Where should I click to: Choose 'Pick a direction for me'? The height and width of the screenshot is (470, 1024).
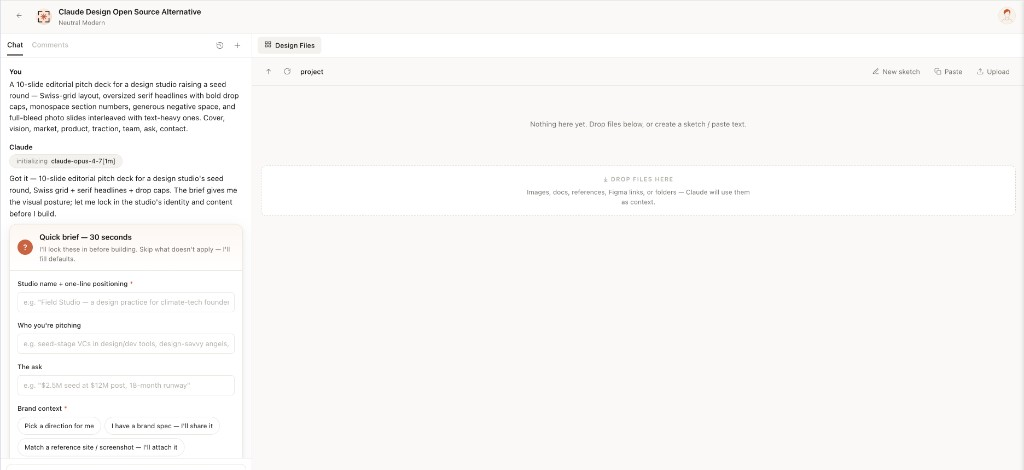tap(59, 426)
